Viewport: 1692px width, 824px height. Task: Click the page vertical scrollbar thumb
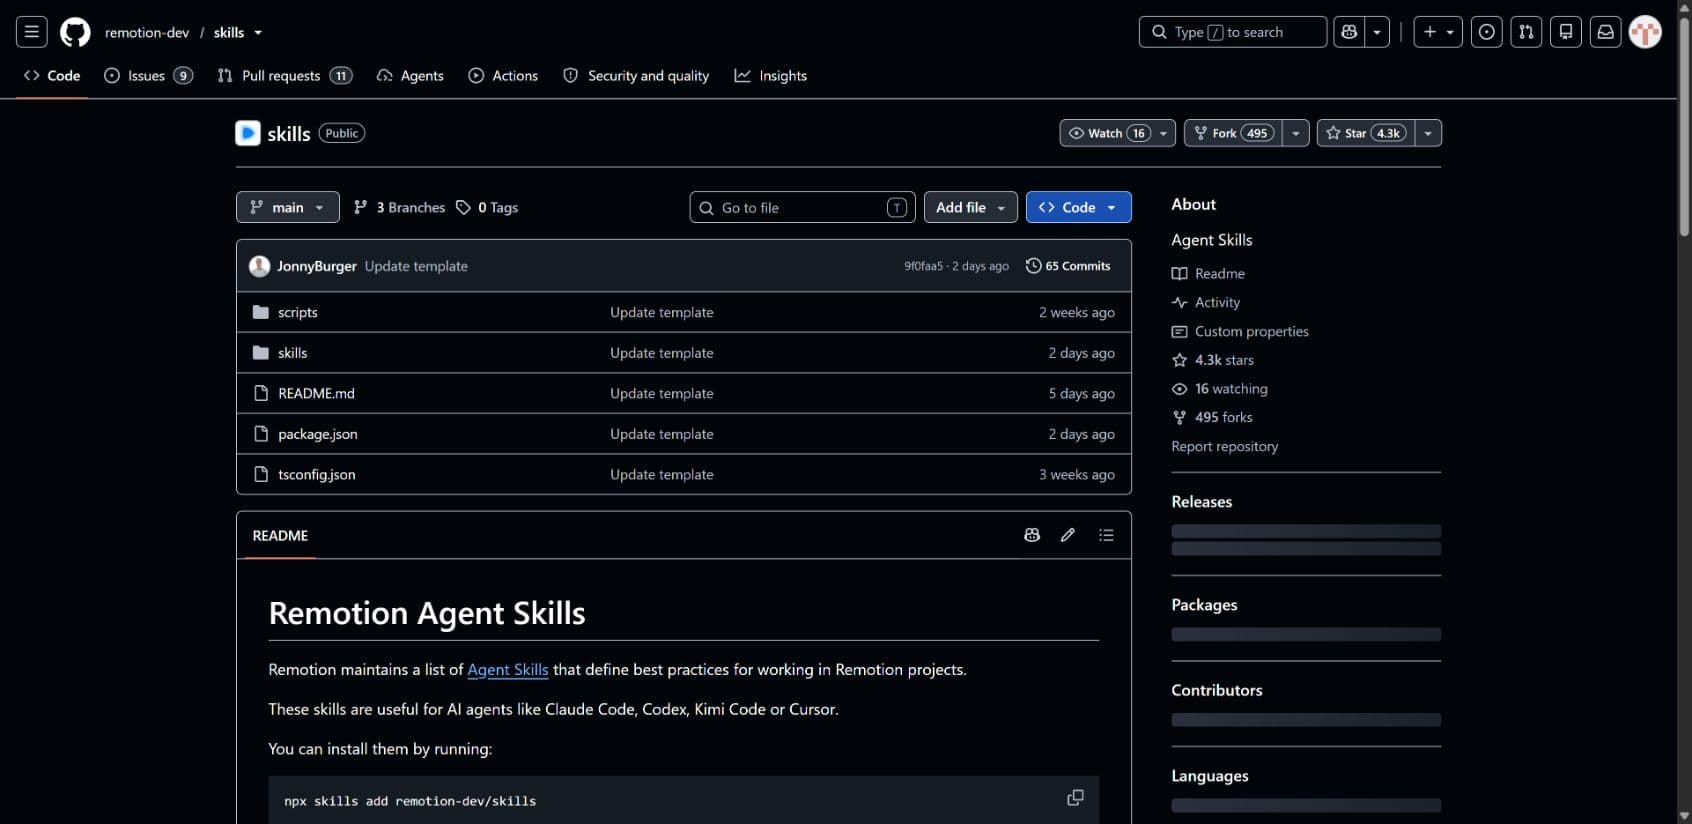[1684, 125]
